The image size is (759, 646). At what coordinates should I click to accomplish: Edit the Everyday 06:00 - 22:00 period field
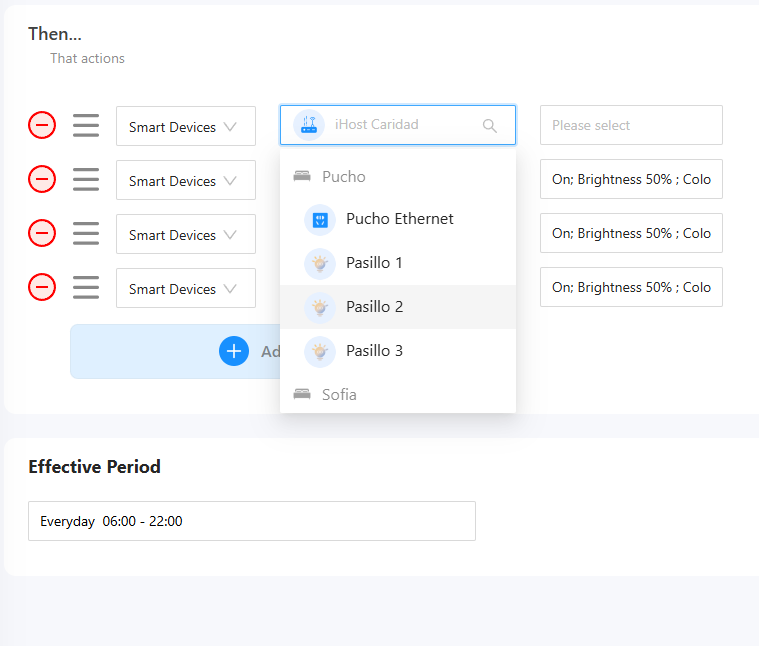click(251, 521)
